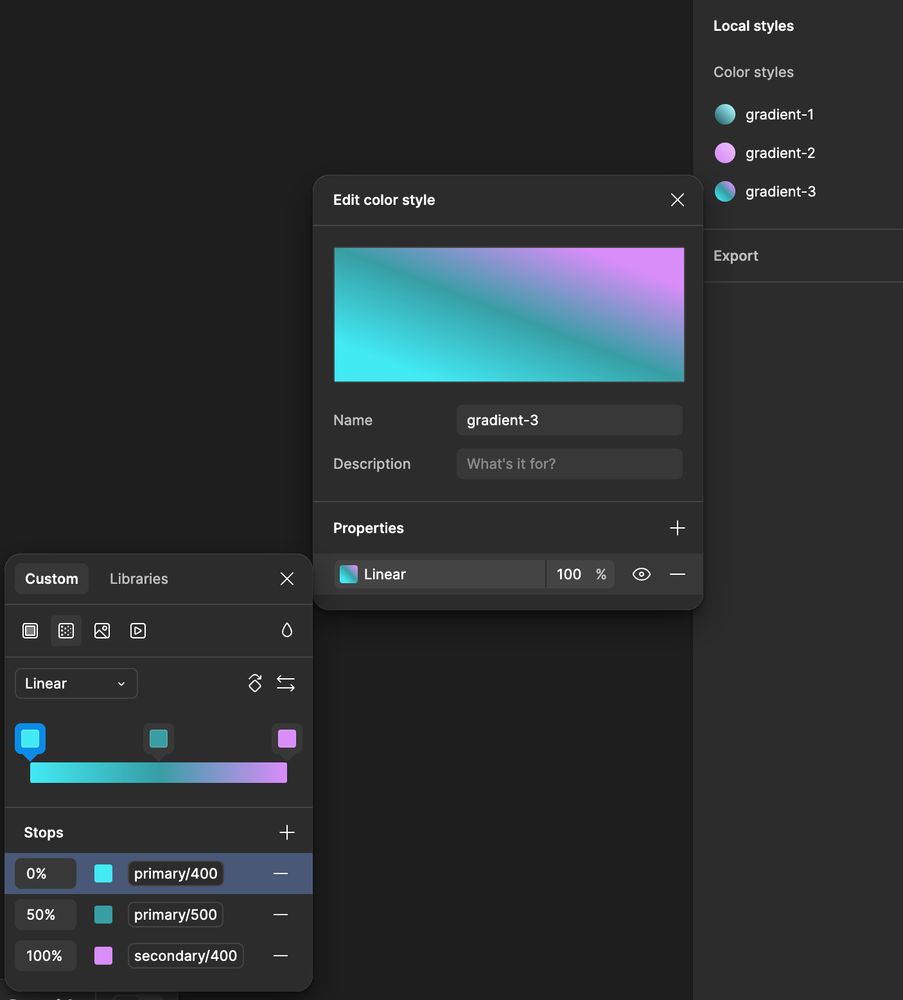This screenshot has height=1000, width=903.
Task: Select the teal middle stop handle
Action: click(158, 739)
